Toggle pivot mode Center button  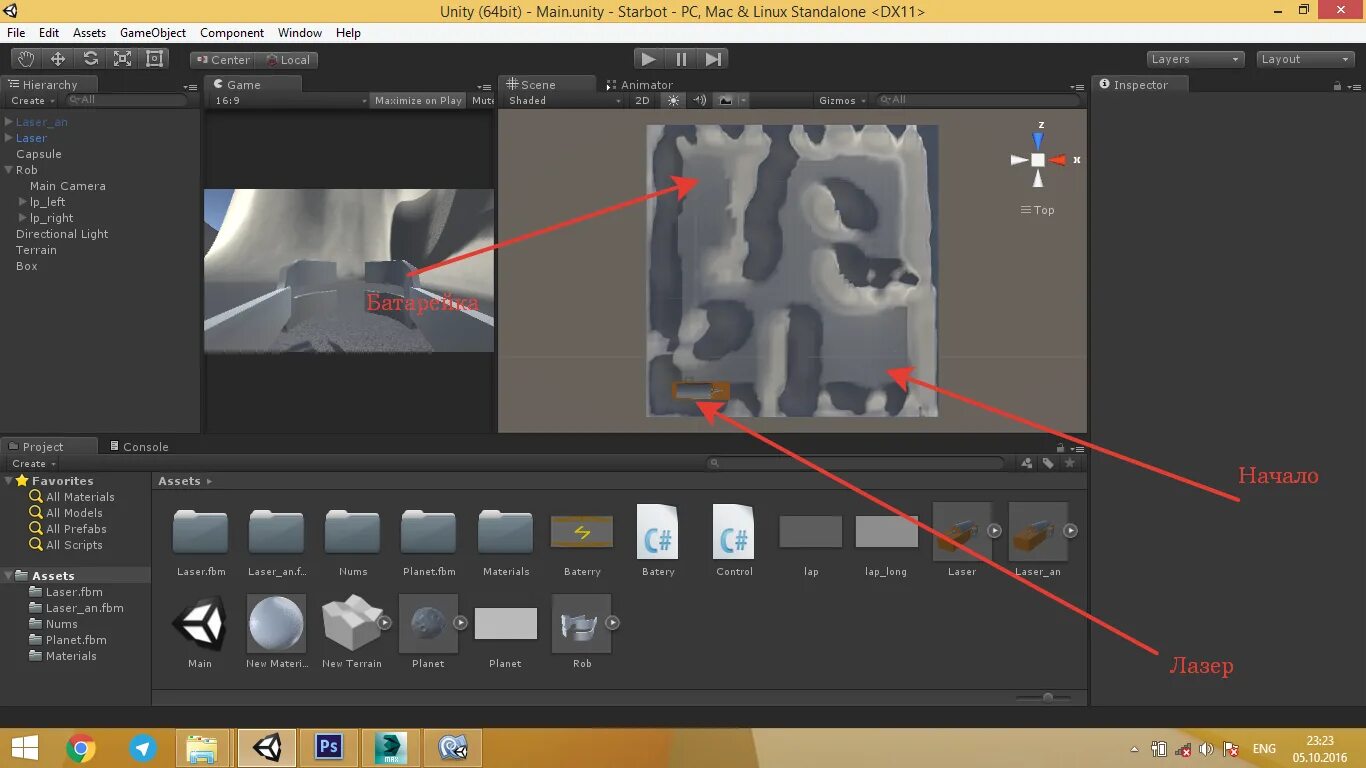click(x=222, y=60)
